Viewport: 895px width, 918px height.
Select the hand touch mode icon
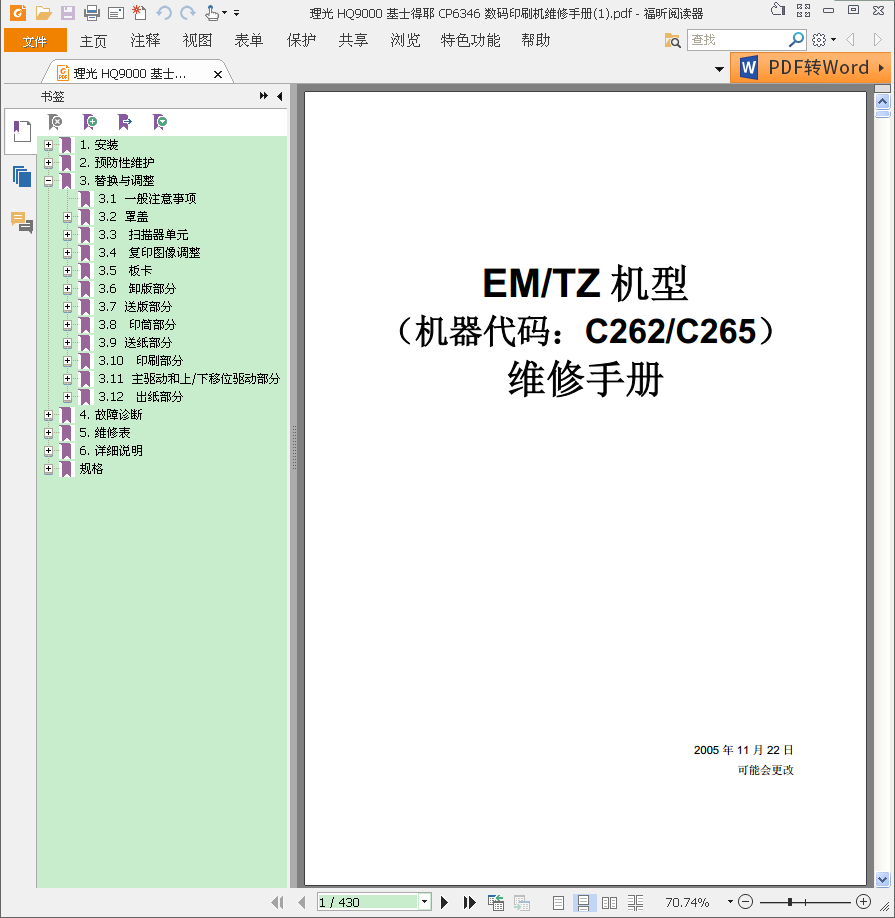212,12
